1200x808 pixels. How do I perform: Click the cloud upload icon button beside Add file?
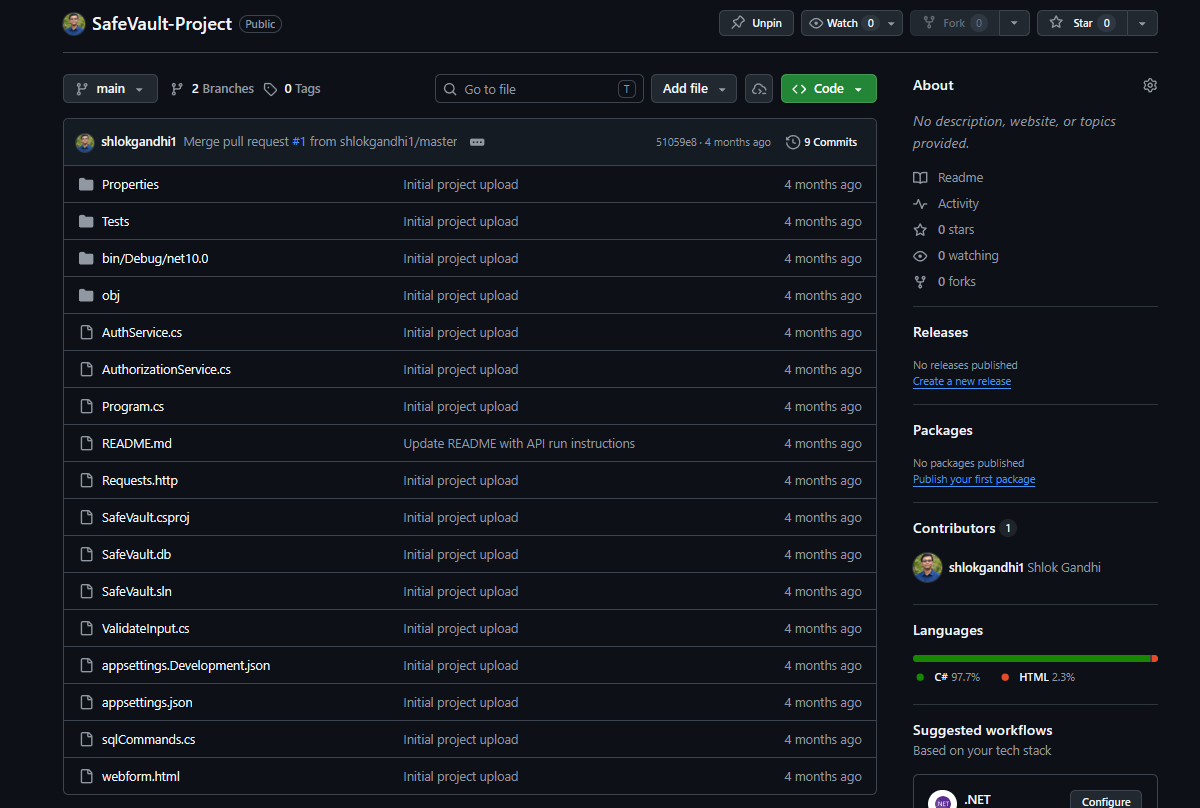[x=759, y=89]
